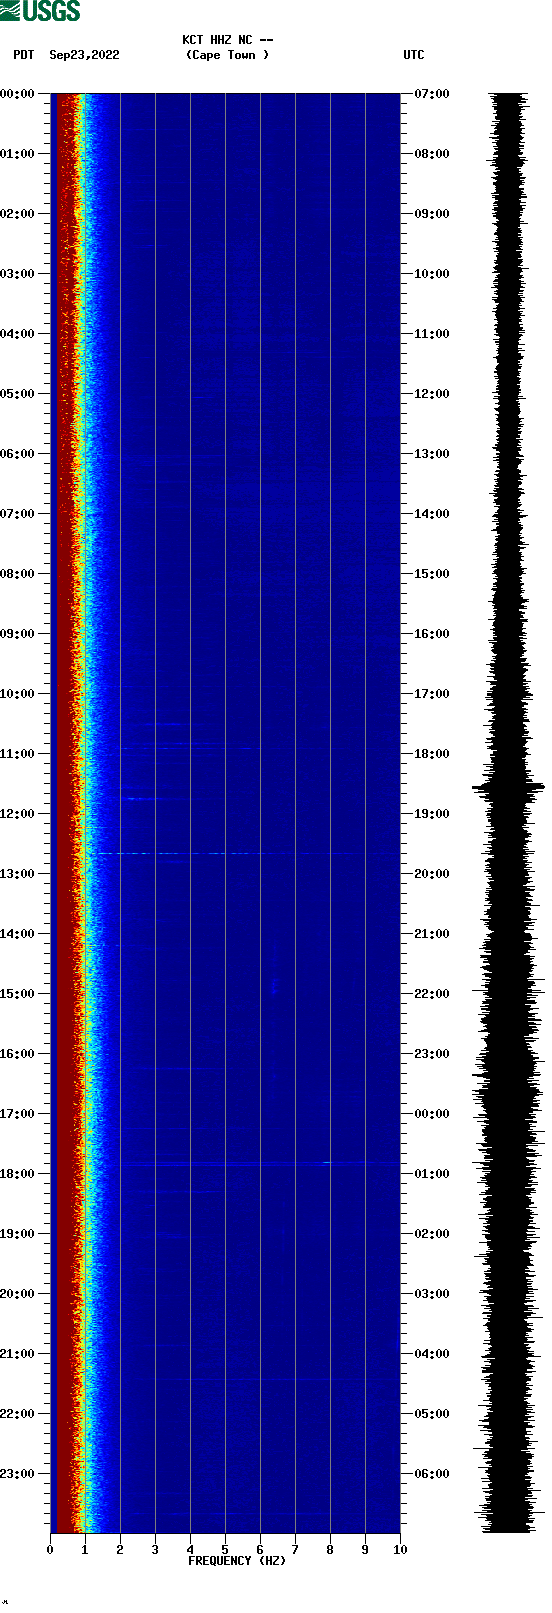The height and width of the screenshot is (1613, 552).
Task: Click the frequency axis value 5
Action: [x=225, y=1550]
